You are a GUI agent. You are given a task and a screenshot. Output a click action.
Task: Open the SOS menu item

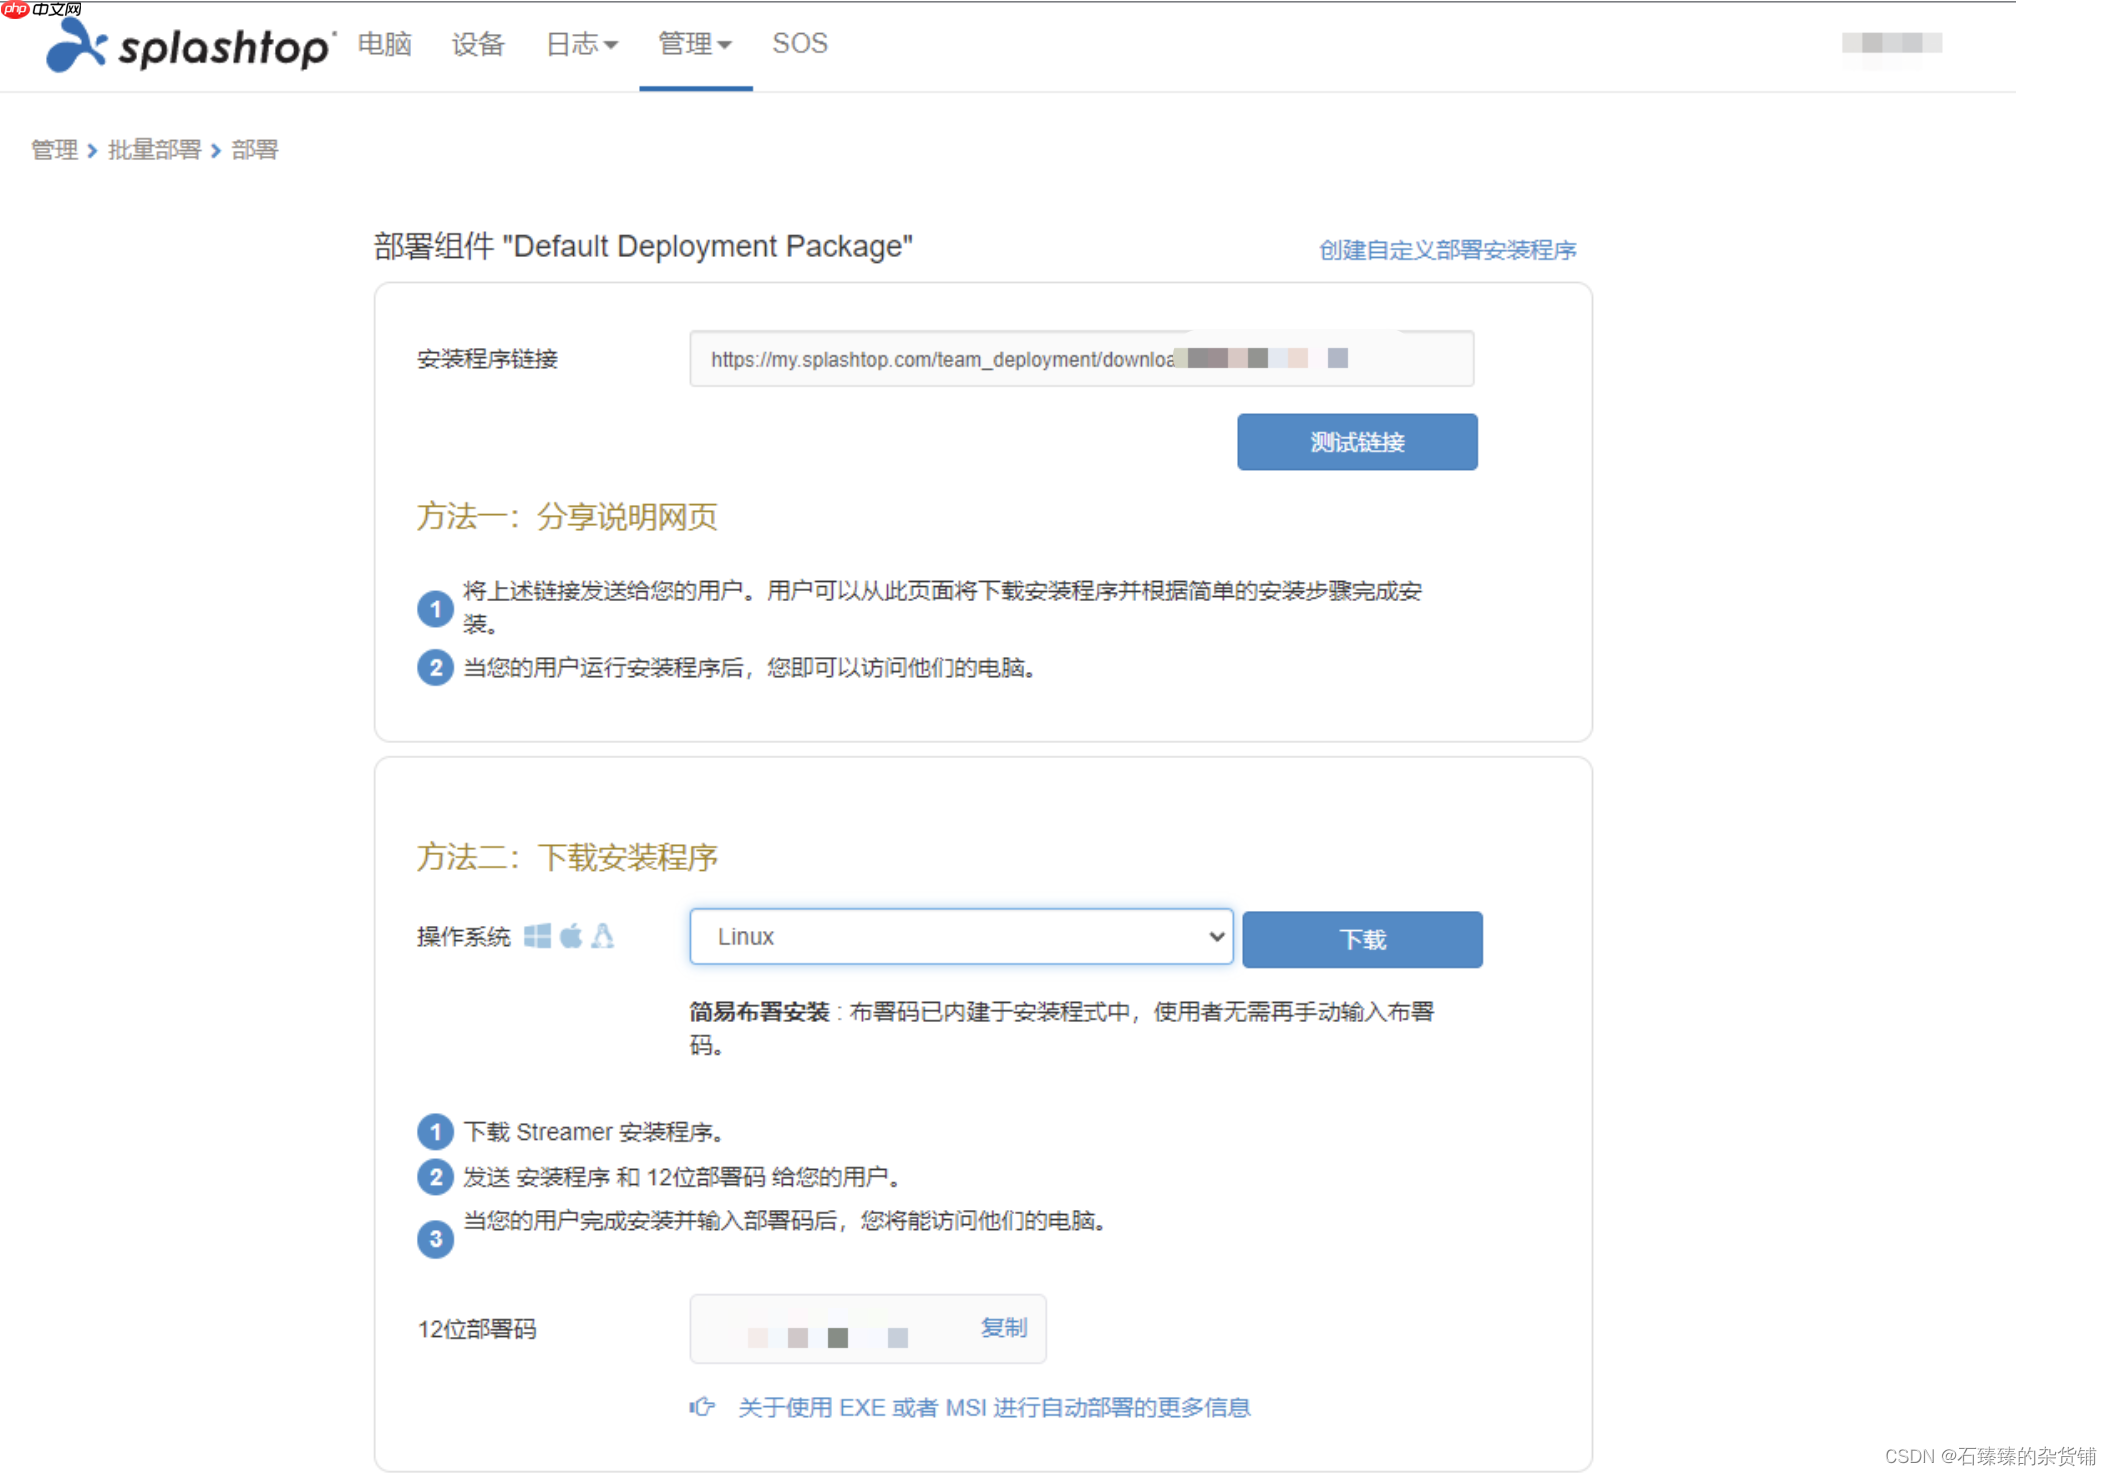tap(799, 44)
